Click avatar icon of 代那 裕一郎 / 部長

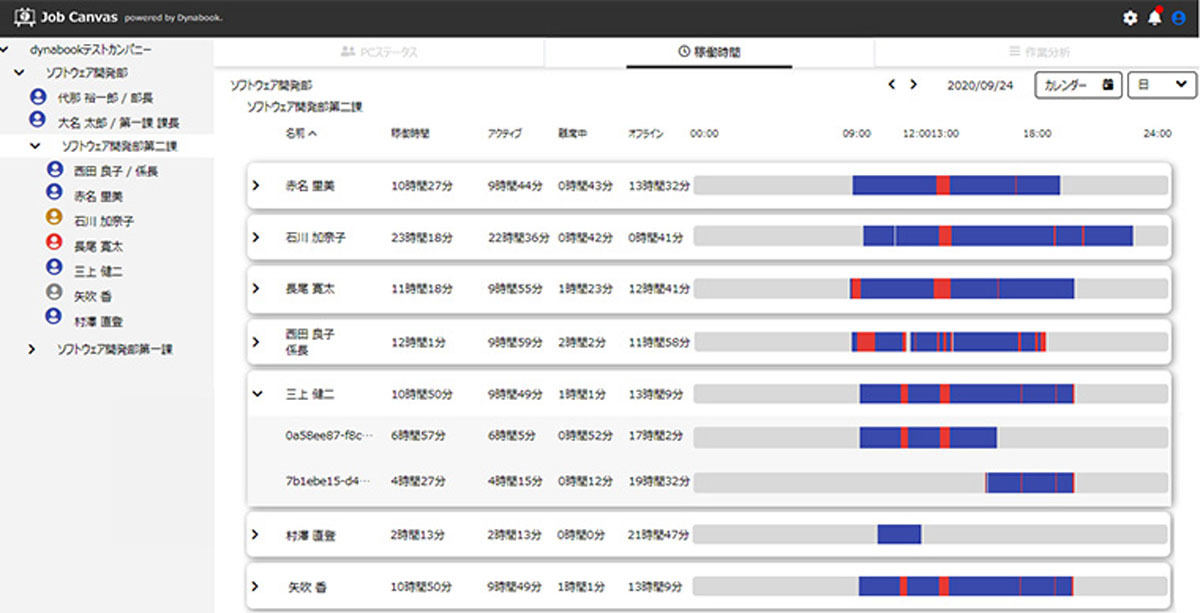pyautogui.click(x=38, y=97)
